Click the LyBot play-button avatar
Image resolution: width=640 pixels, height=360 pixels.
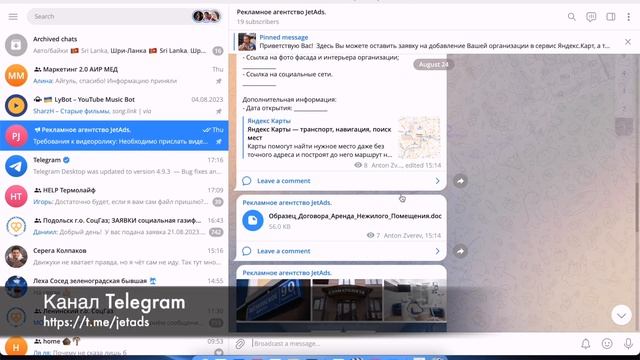click(x=16, y=105)
